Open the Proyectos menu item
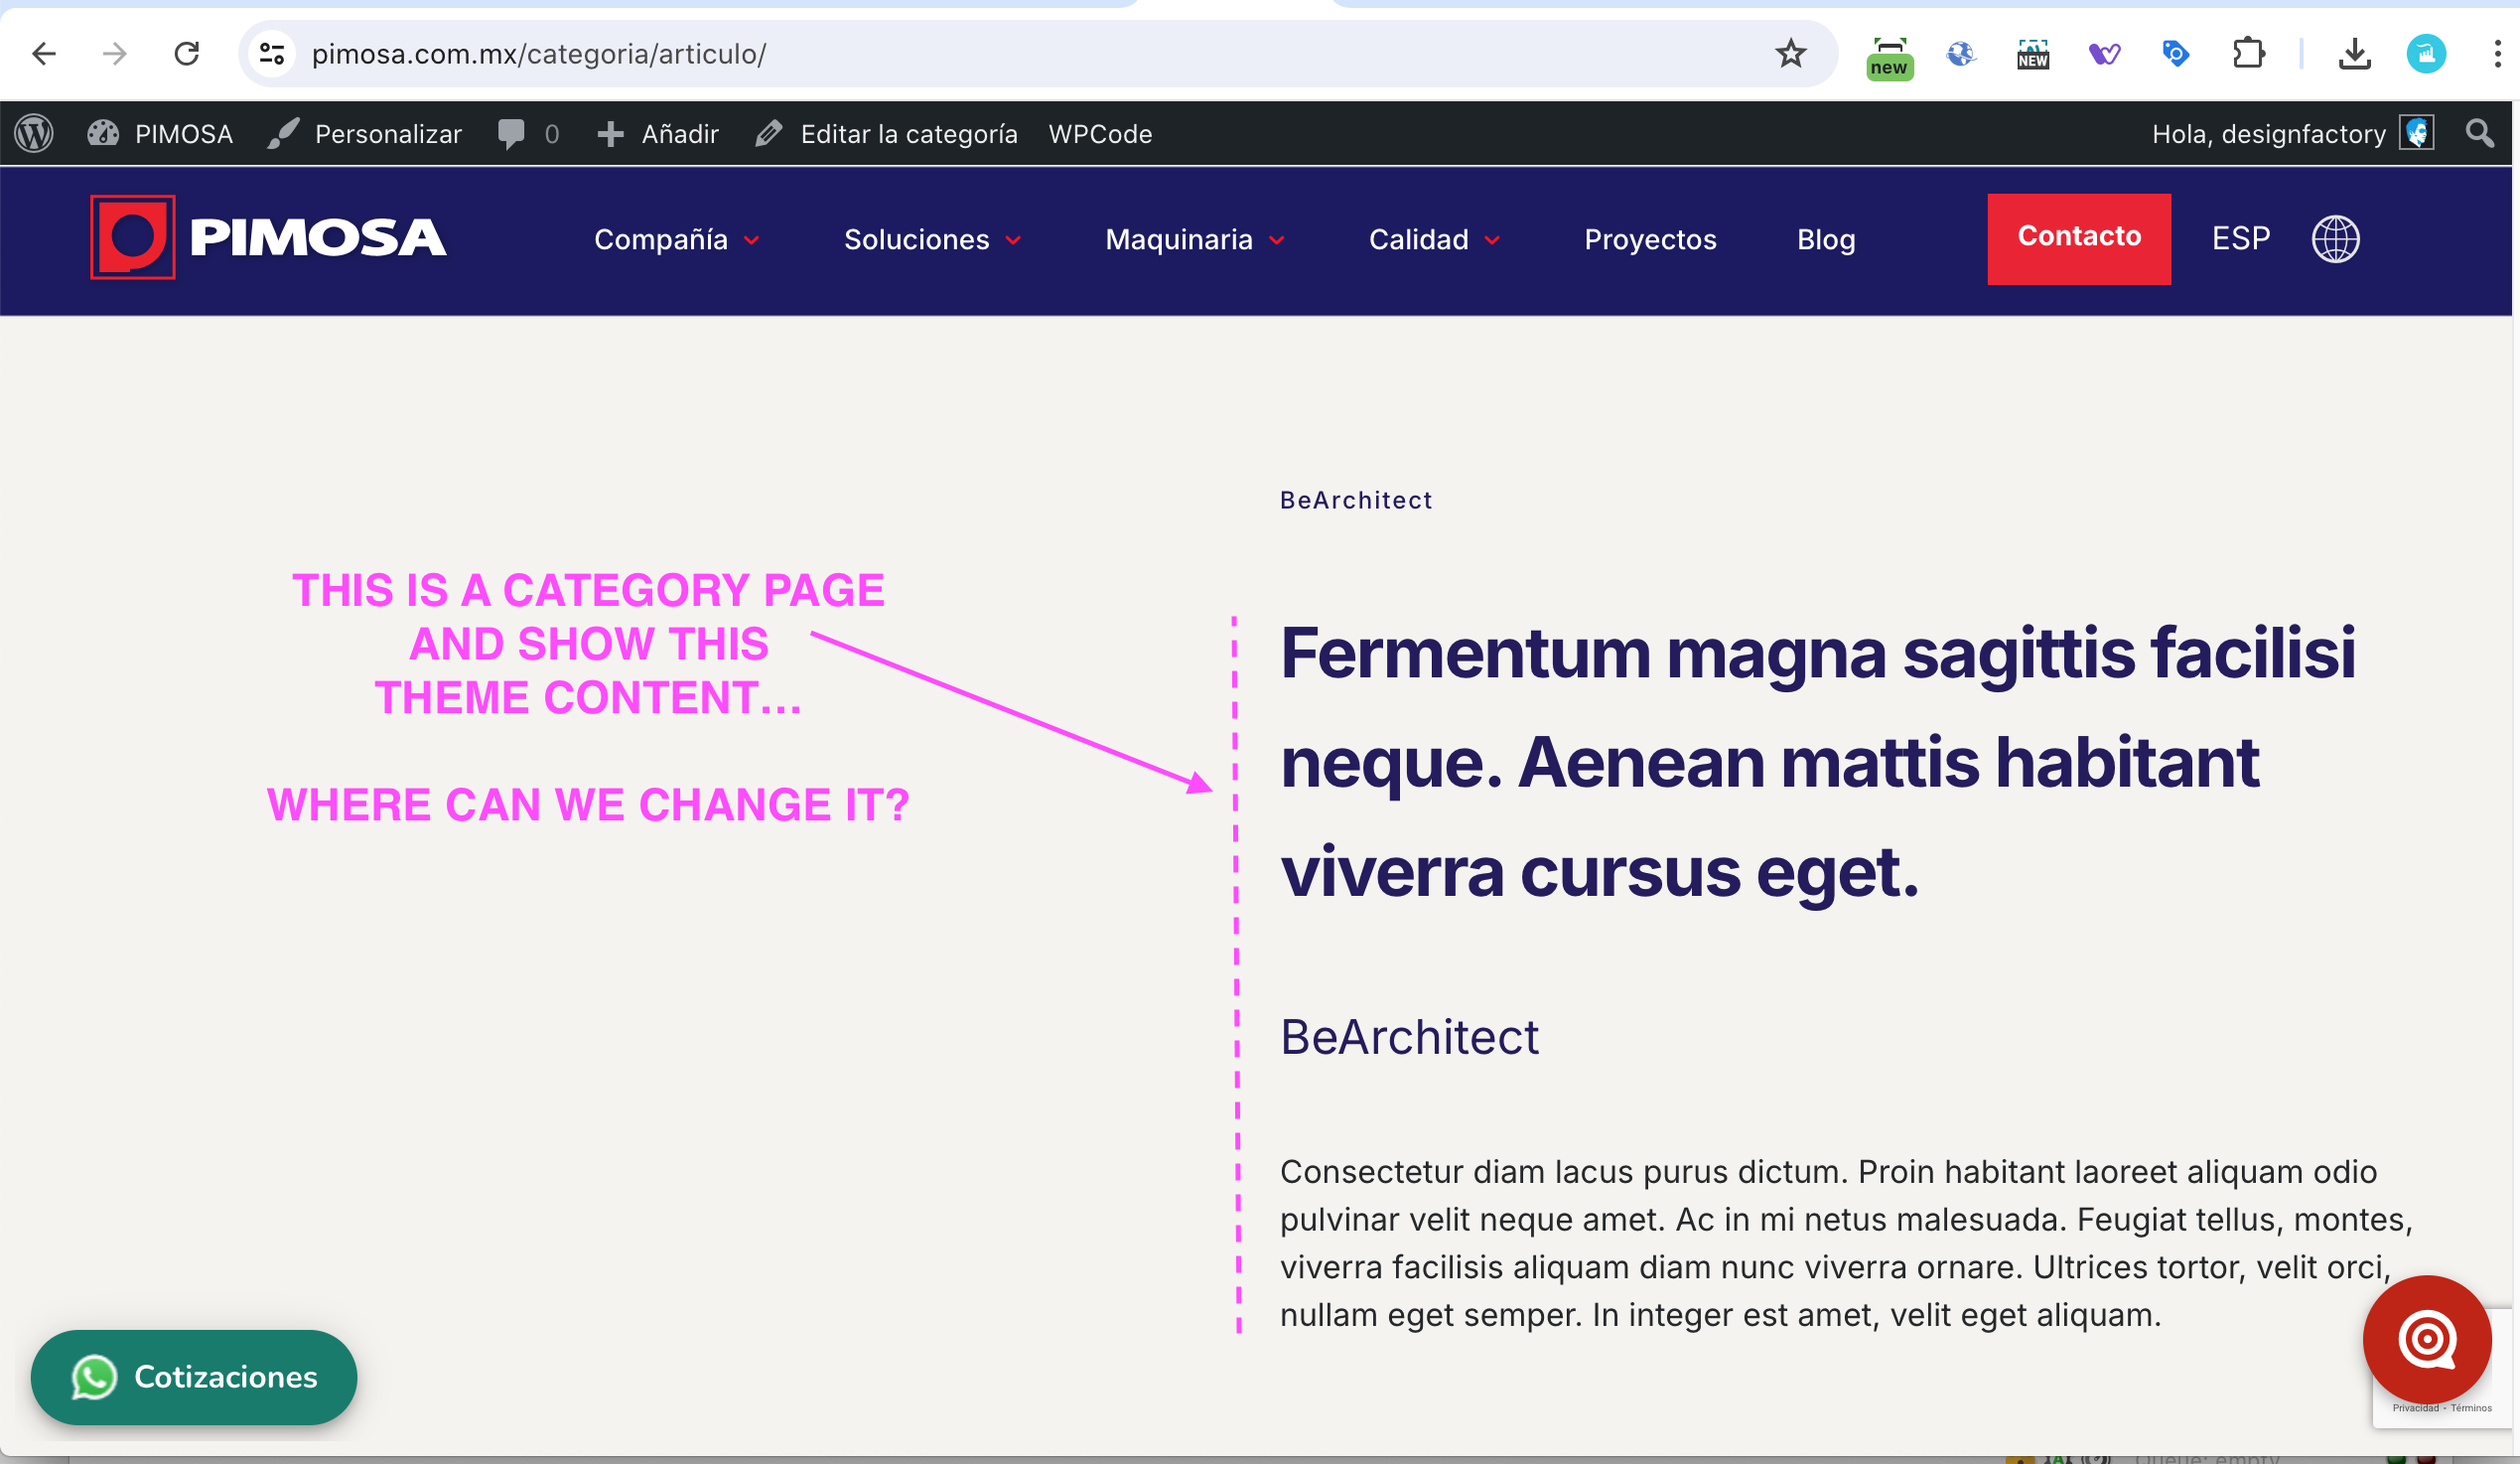Viewport: 2520px width, 1464px height. (x=1650, y=240)
